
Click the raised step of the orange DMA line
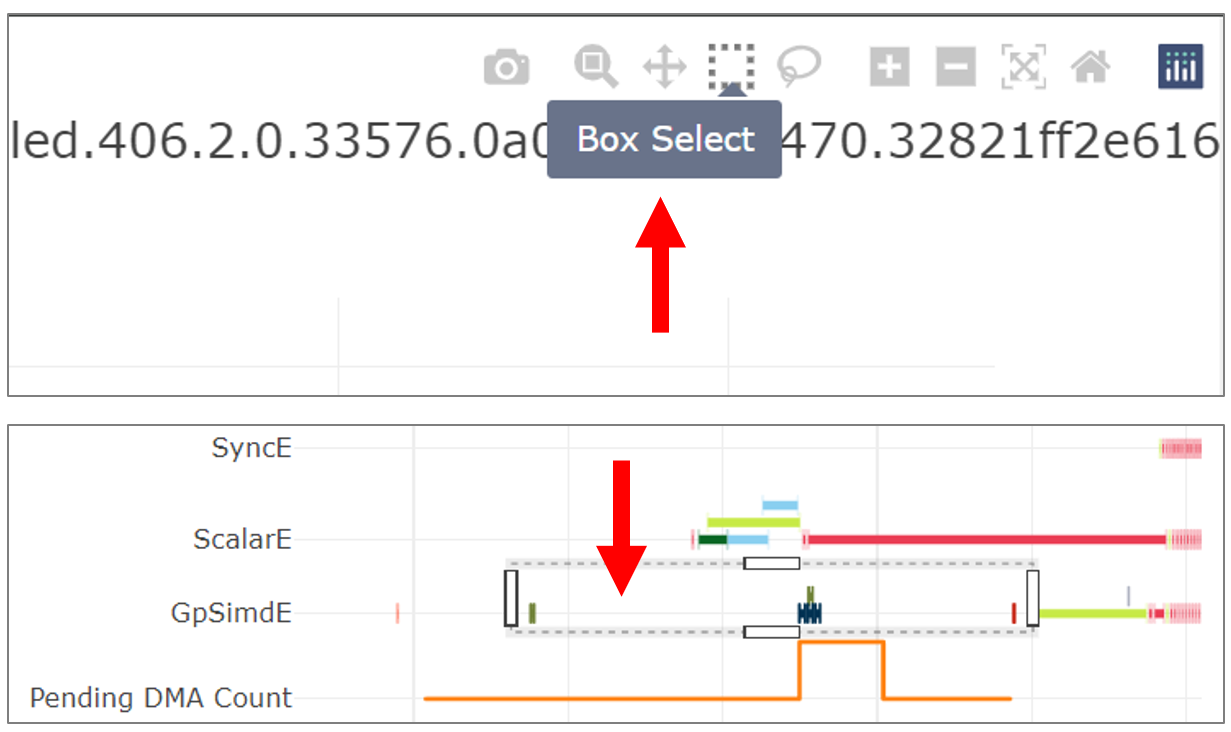[x=841, y=643]
